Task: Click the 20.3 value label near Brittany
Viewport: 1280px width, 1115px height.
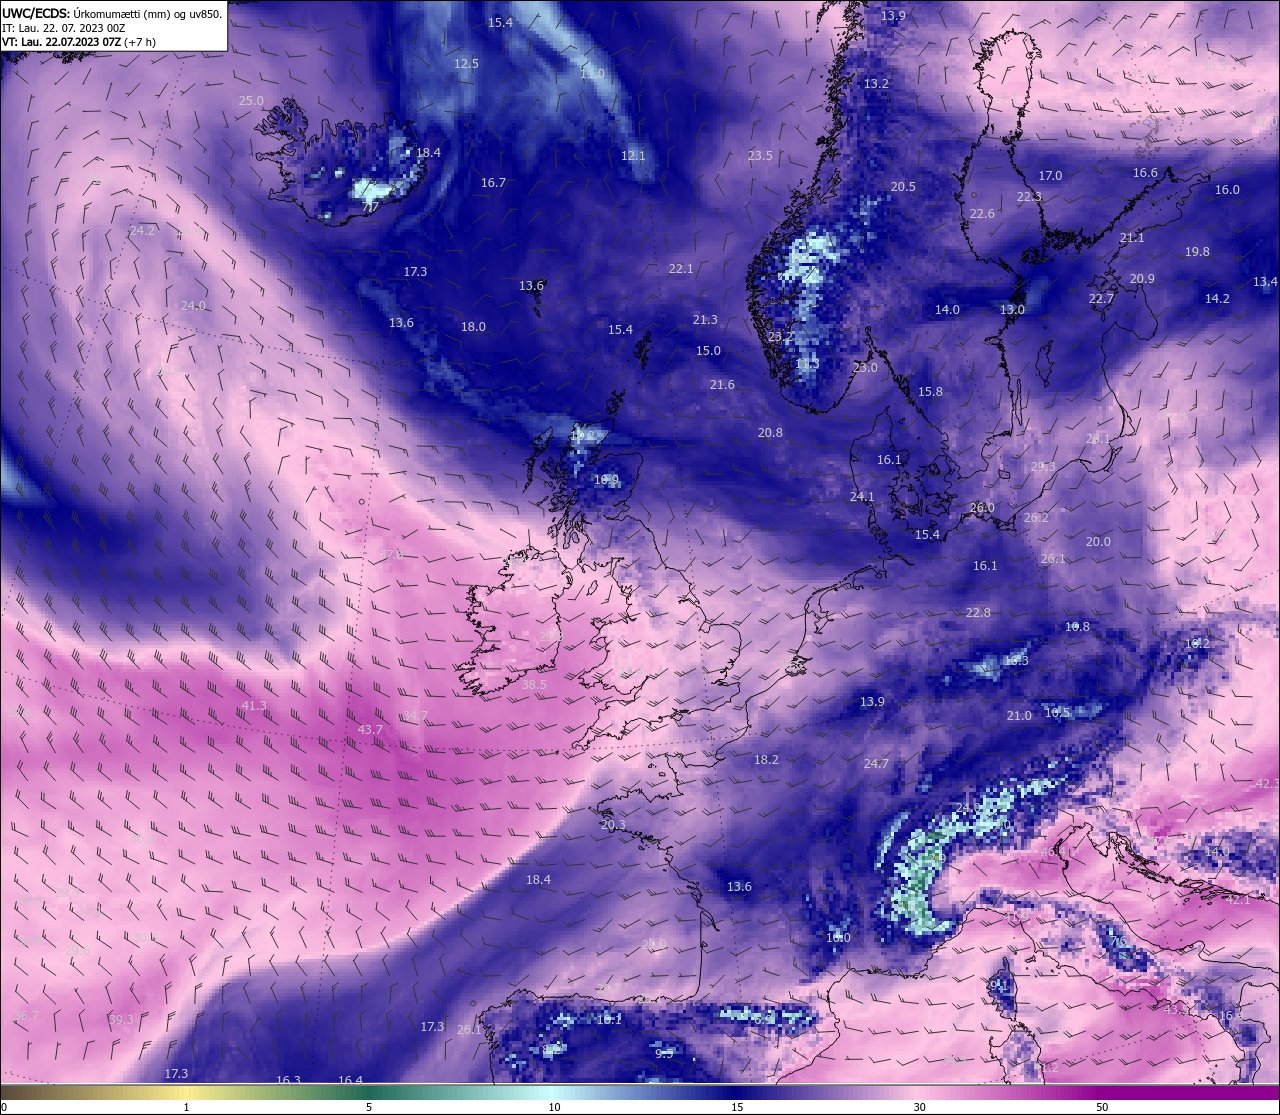Action: [613, 825]
